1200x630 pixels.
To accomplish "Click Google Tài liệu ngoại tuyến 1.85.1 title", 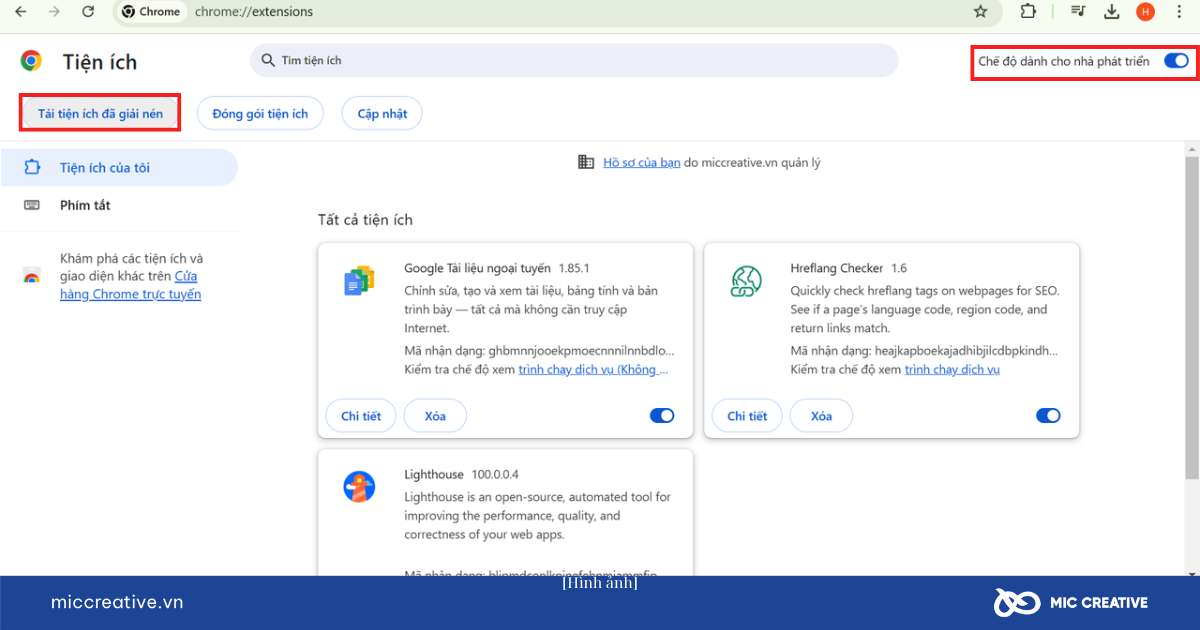I will (497, 268).
